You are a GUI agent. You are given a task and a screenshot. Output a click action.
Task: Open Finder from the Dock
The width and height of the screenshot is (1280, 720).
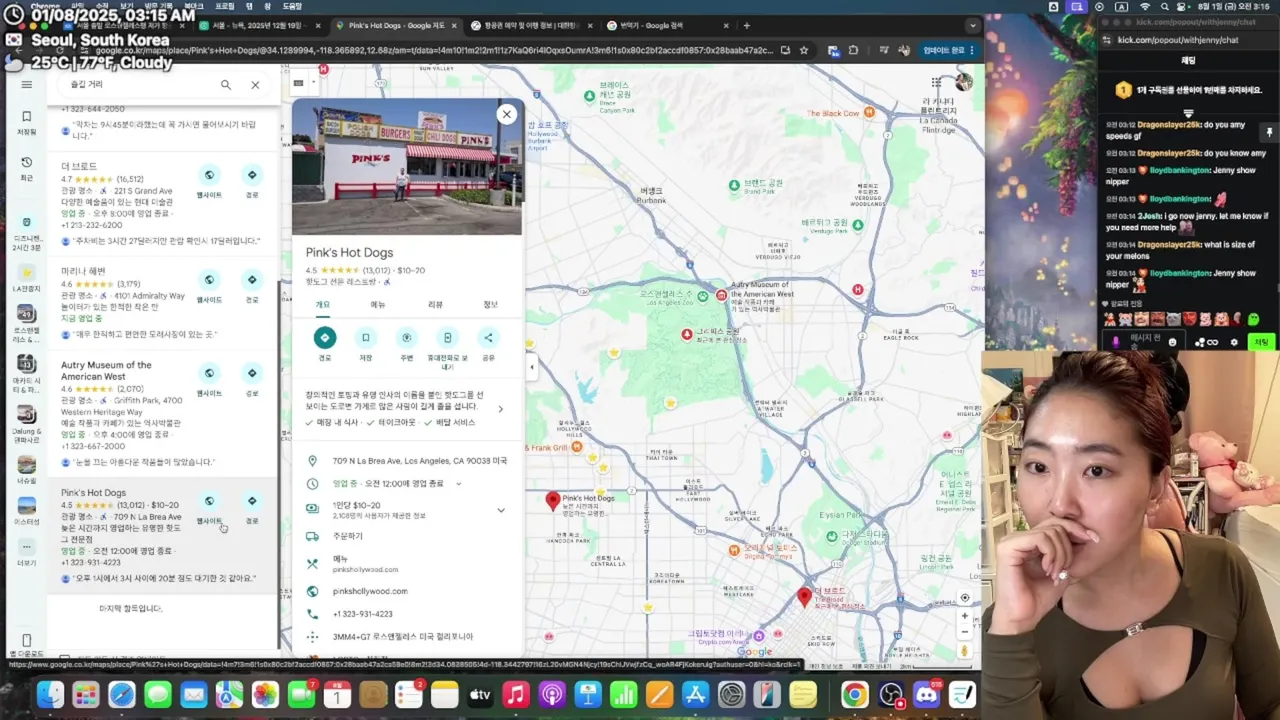[50, 694]
